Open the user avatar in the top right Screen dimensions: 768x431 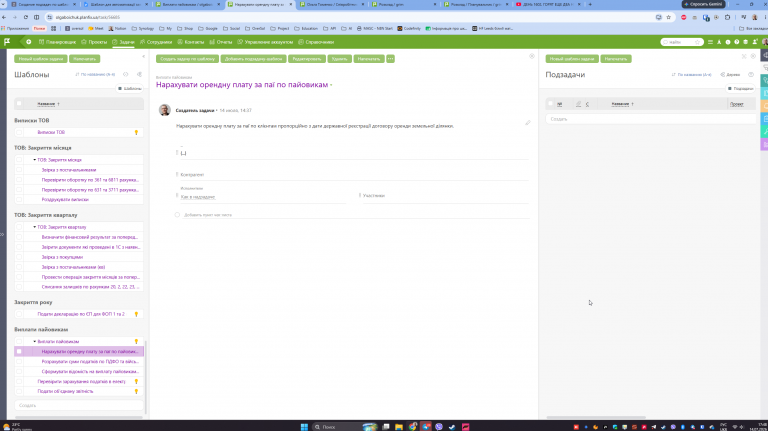[765, 42]
